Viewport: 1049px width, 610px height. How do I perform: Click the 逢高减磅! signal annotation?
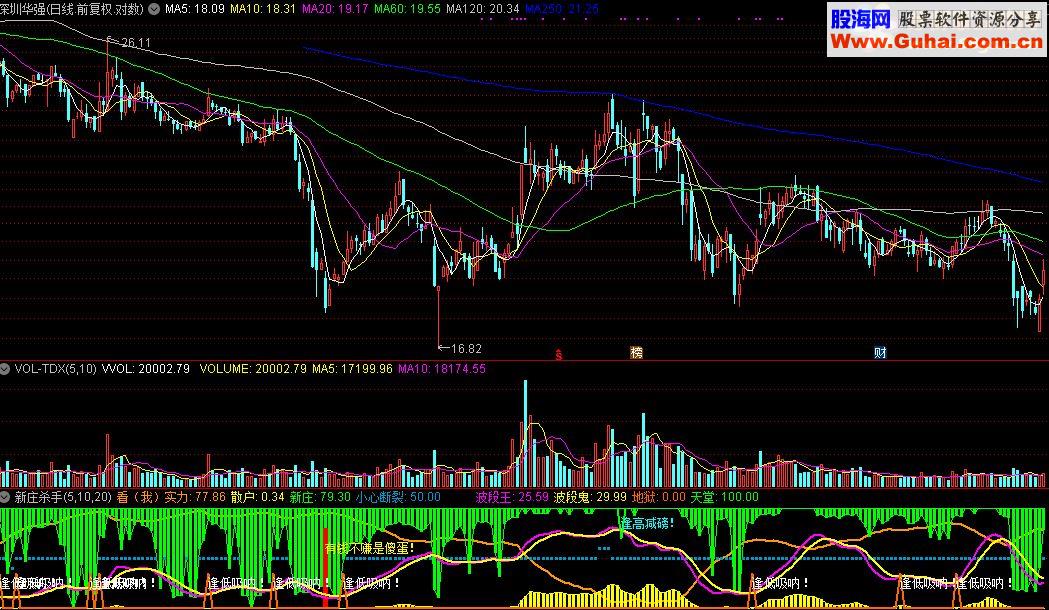648,524
